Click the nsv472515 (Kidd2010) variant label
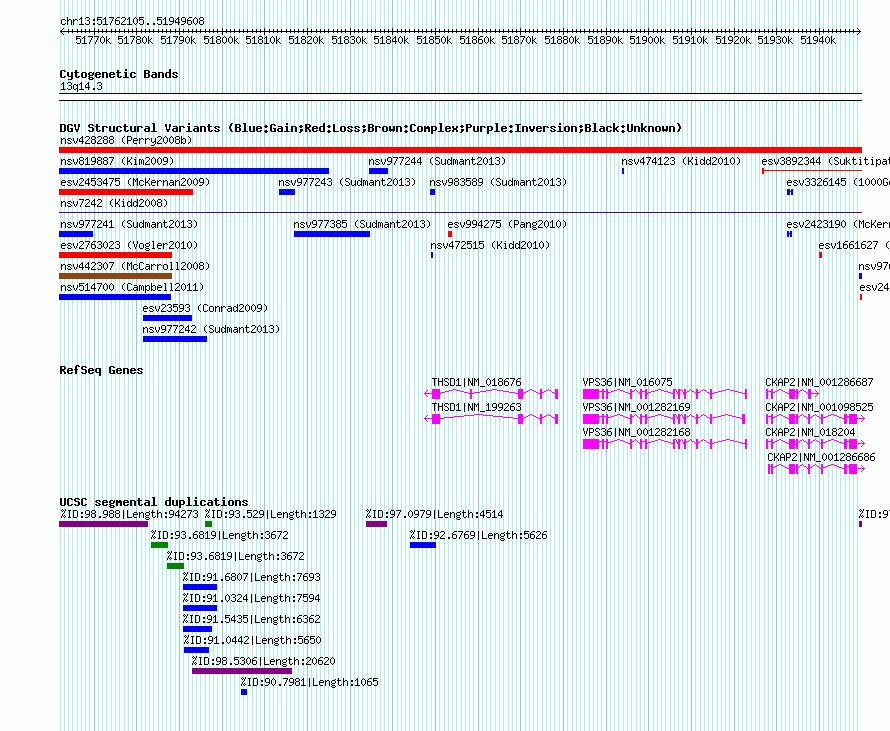Image resolution: width=890 pixels, height=731 pixels. 490,245
